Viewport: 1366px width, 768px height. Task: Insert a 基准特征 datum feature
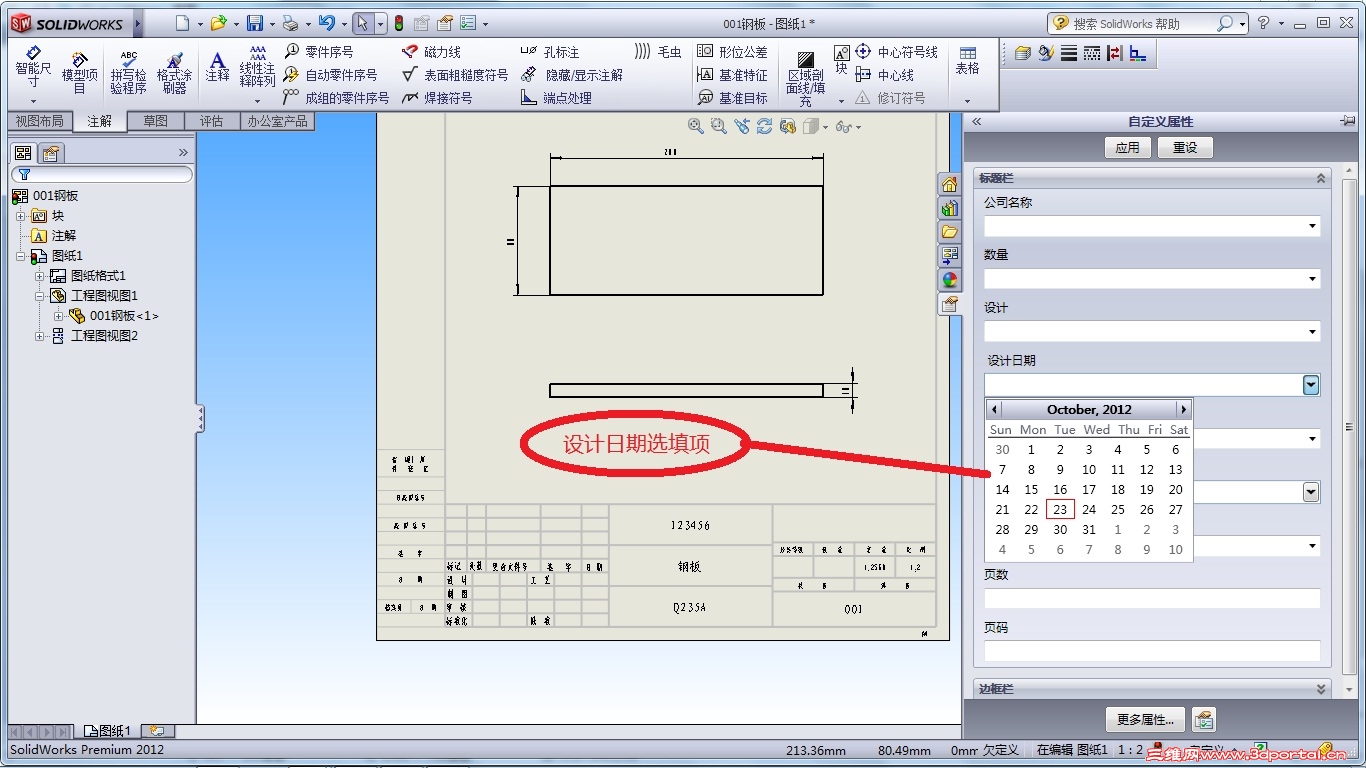[x=732, y=74]
